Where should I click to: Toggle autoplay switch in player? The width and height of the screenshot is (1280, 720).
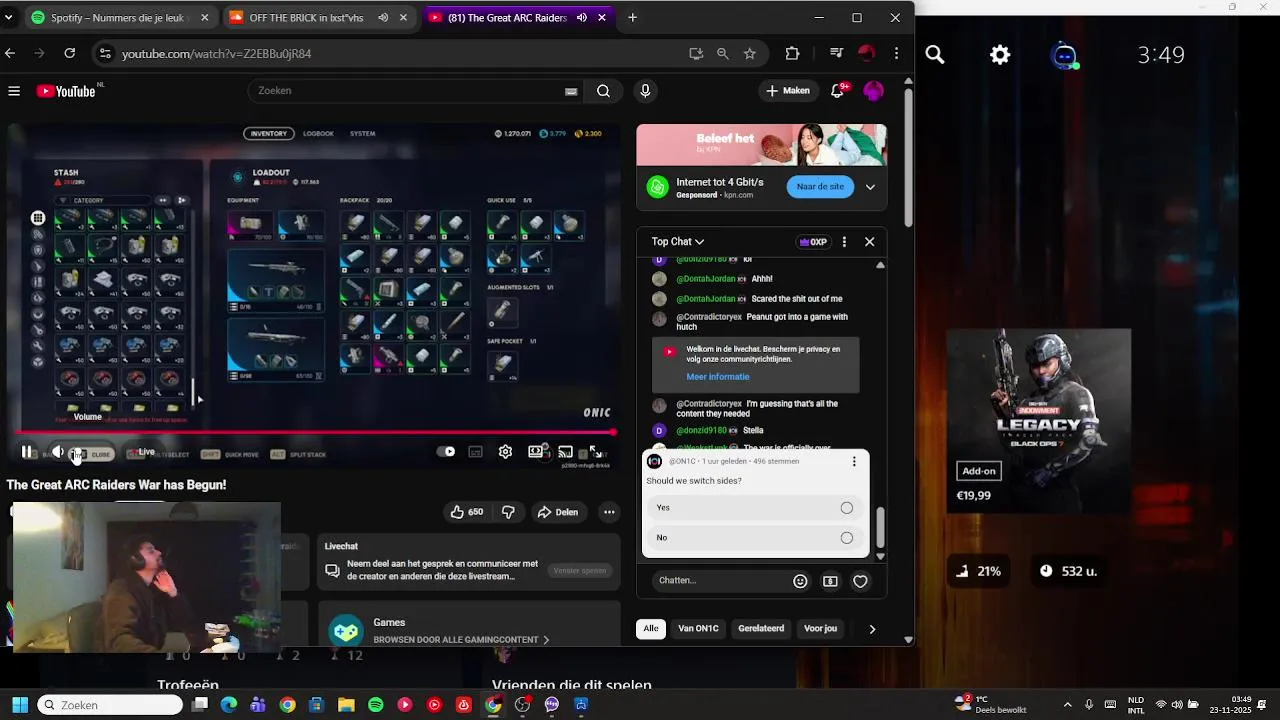pos(446,452)
